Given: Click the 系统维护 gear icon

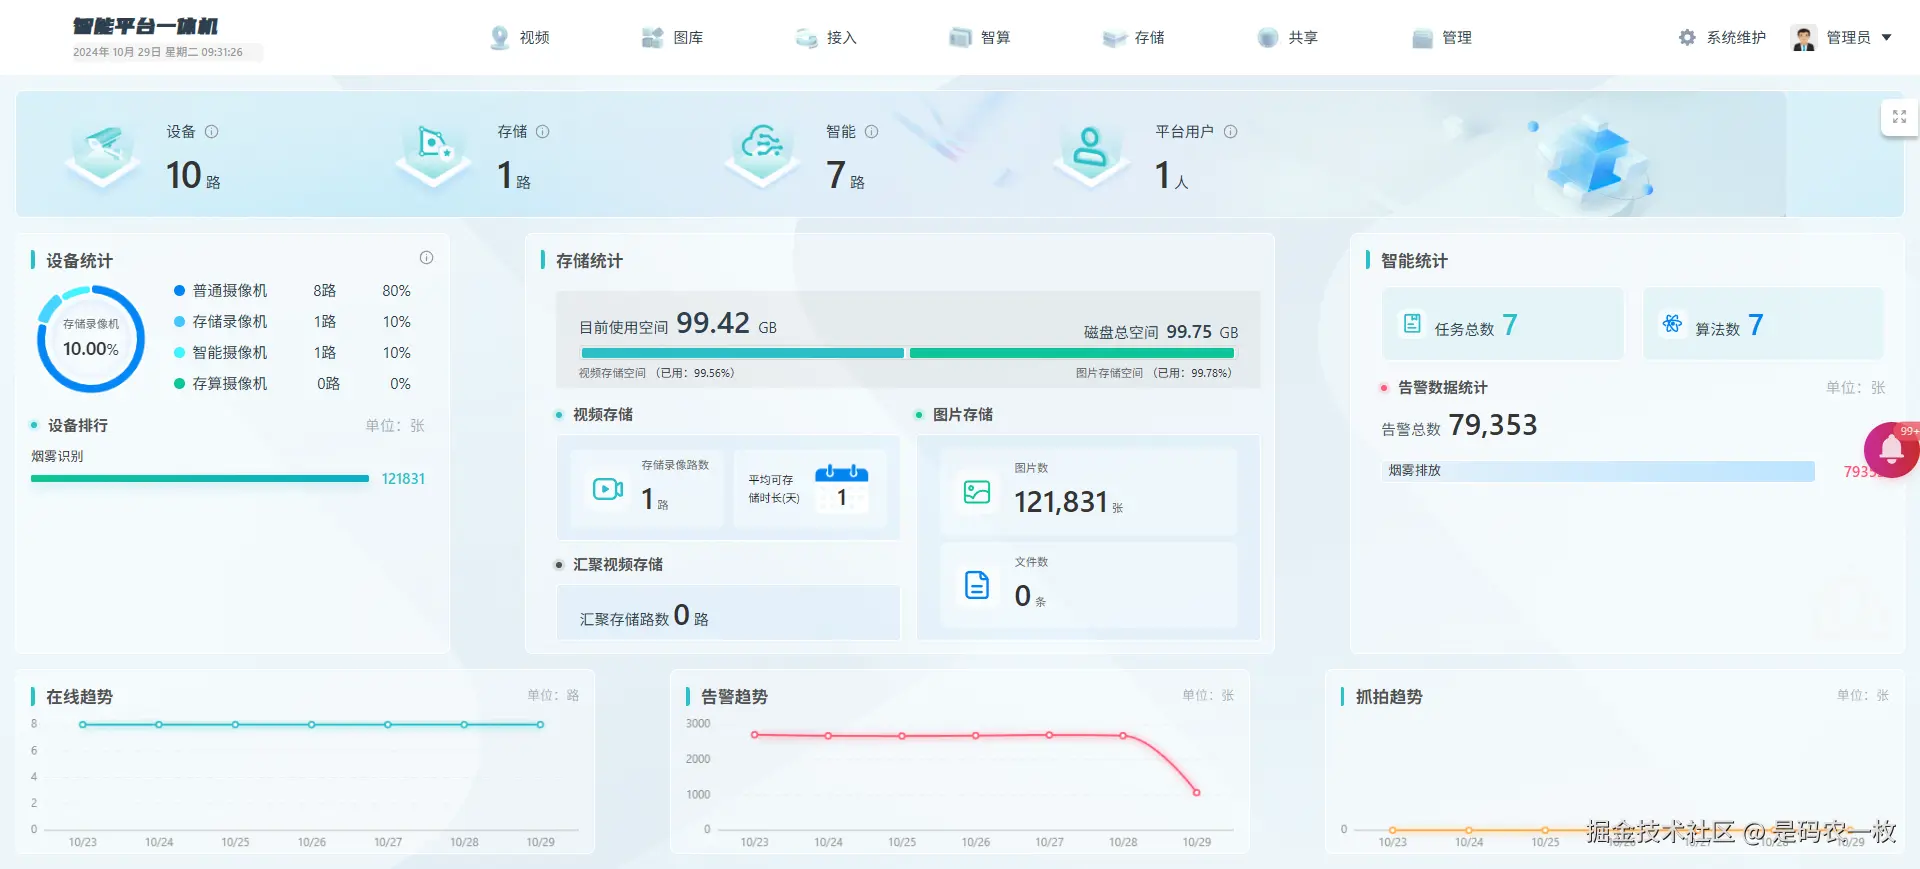Looking at the screenshot, I should click(x=1687, y=37).
